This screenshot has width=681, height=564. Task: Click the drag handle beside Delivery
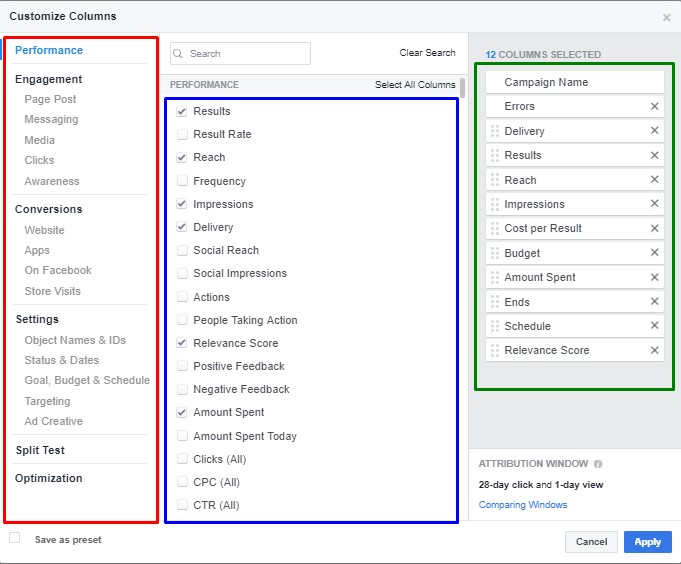click(x=495, y=131)
